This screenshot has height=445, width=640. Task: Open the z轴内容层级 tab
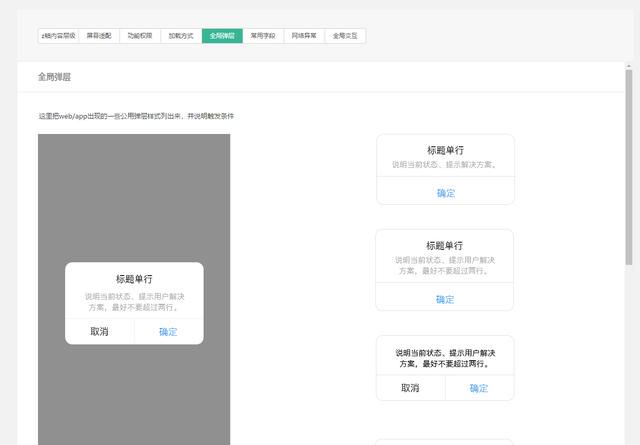pos(58,36)
